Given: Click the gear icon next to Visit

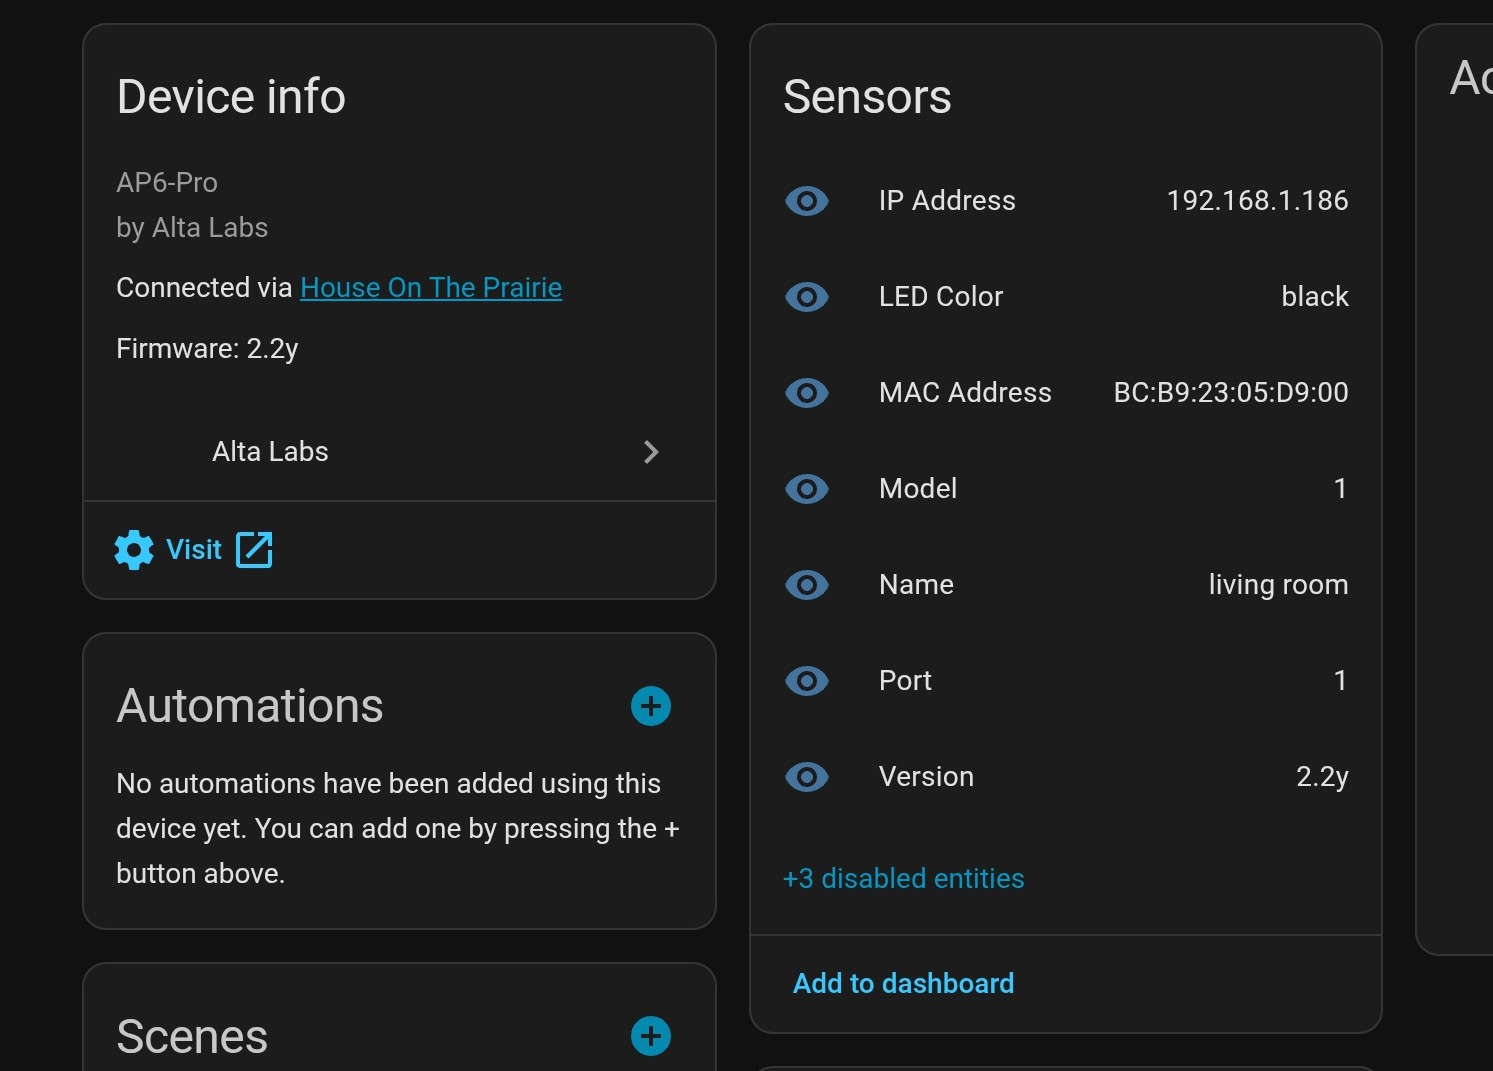Looking at the screenshot, I should click(x=134, y=550).
